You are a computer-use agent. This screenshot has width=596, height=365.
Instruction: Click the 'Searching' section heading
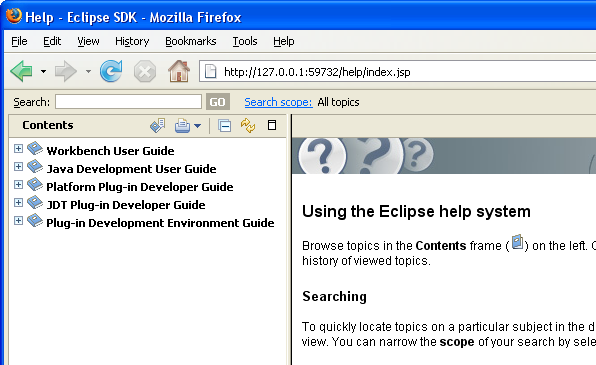click(334, 296)
